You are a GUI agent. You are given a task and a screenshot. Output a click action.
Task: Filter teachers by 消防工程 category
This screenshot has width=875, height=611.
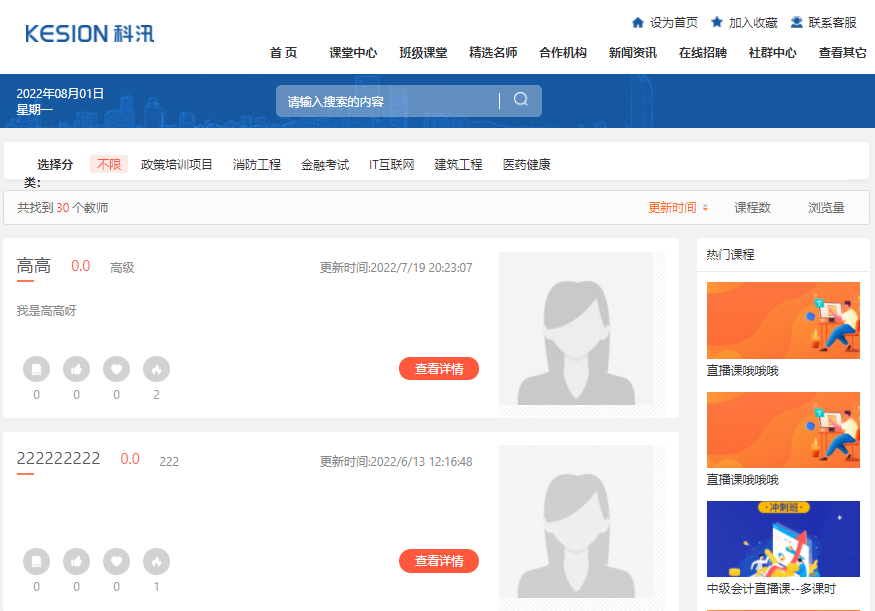[257, 165]
